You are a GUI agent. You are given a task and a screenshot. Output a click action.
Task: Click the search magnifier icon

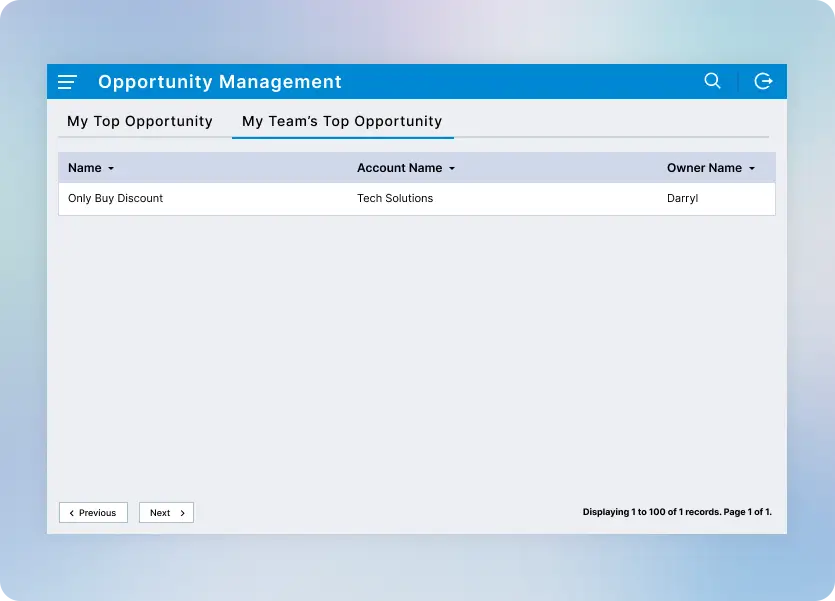(x=712, y=81)
